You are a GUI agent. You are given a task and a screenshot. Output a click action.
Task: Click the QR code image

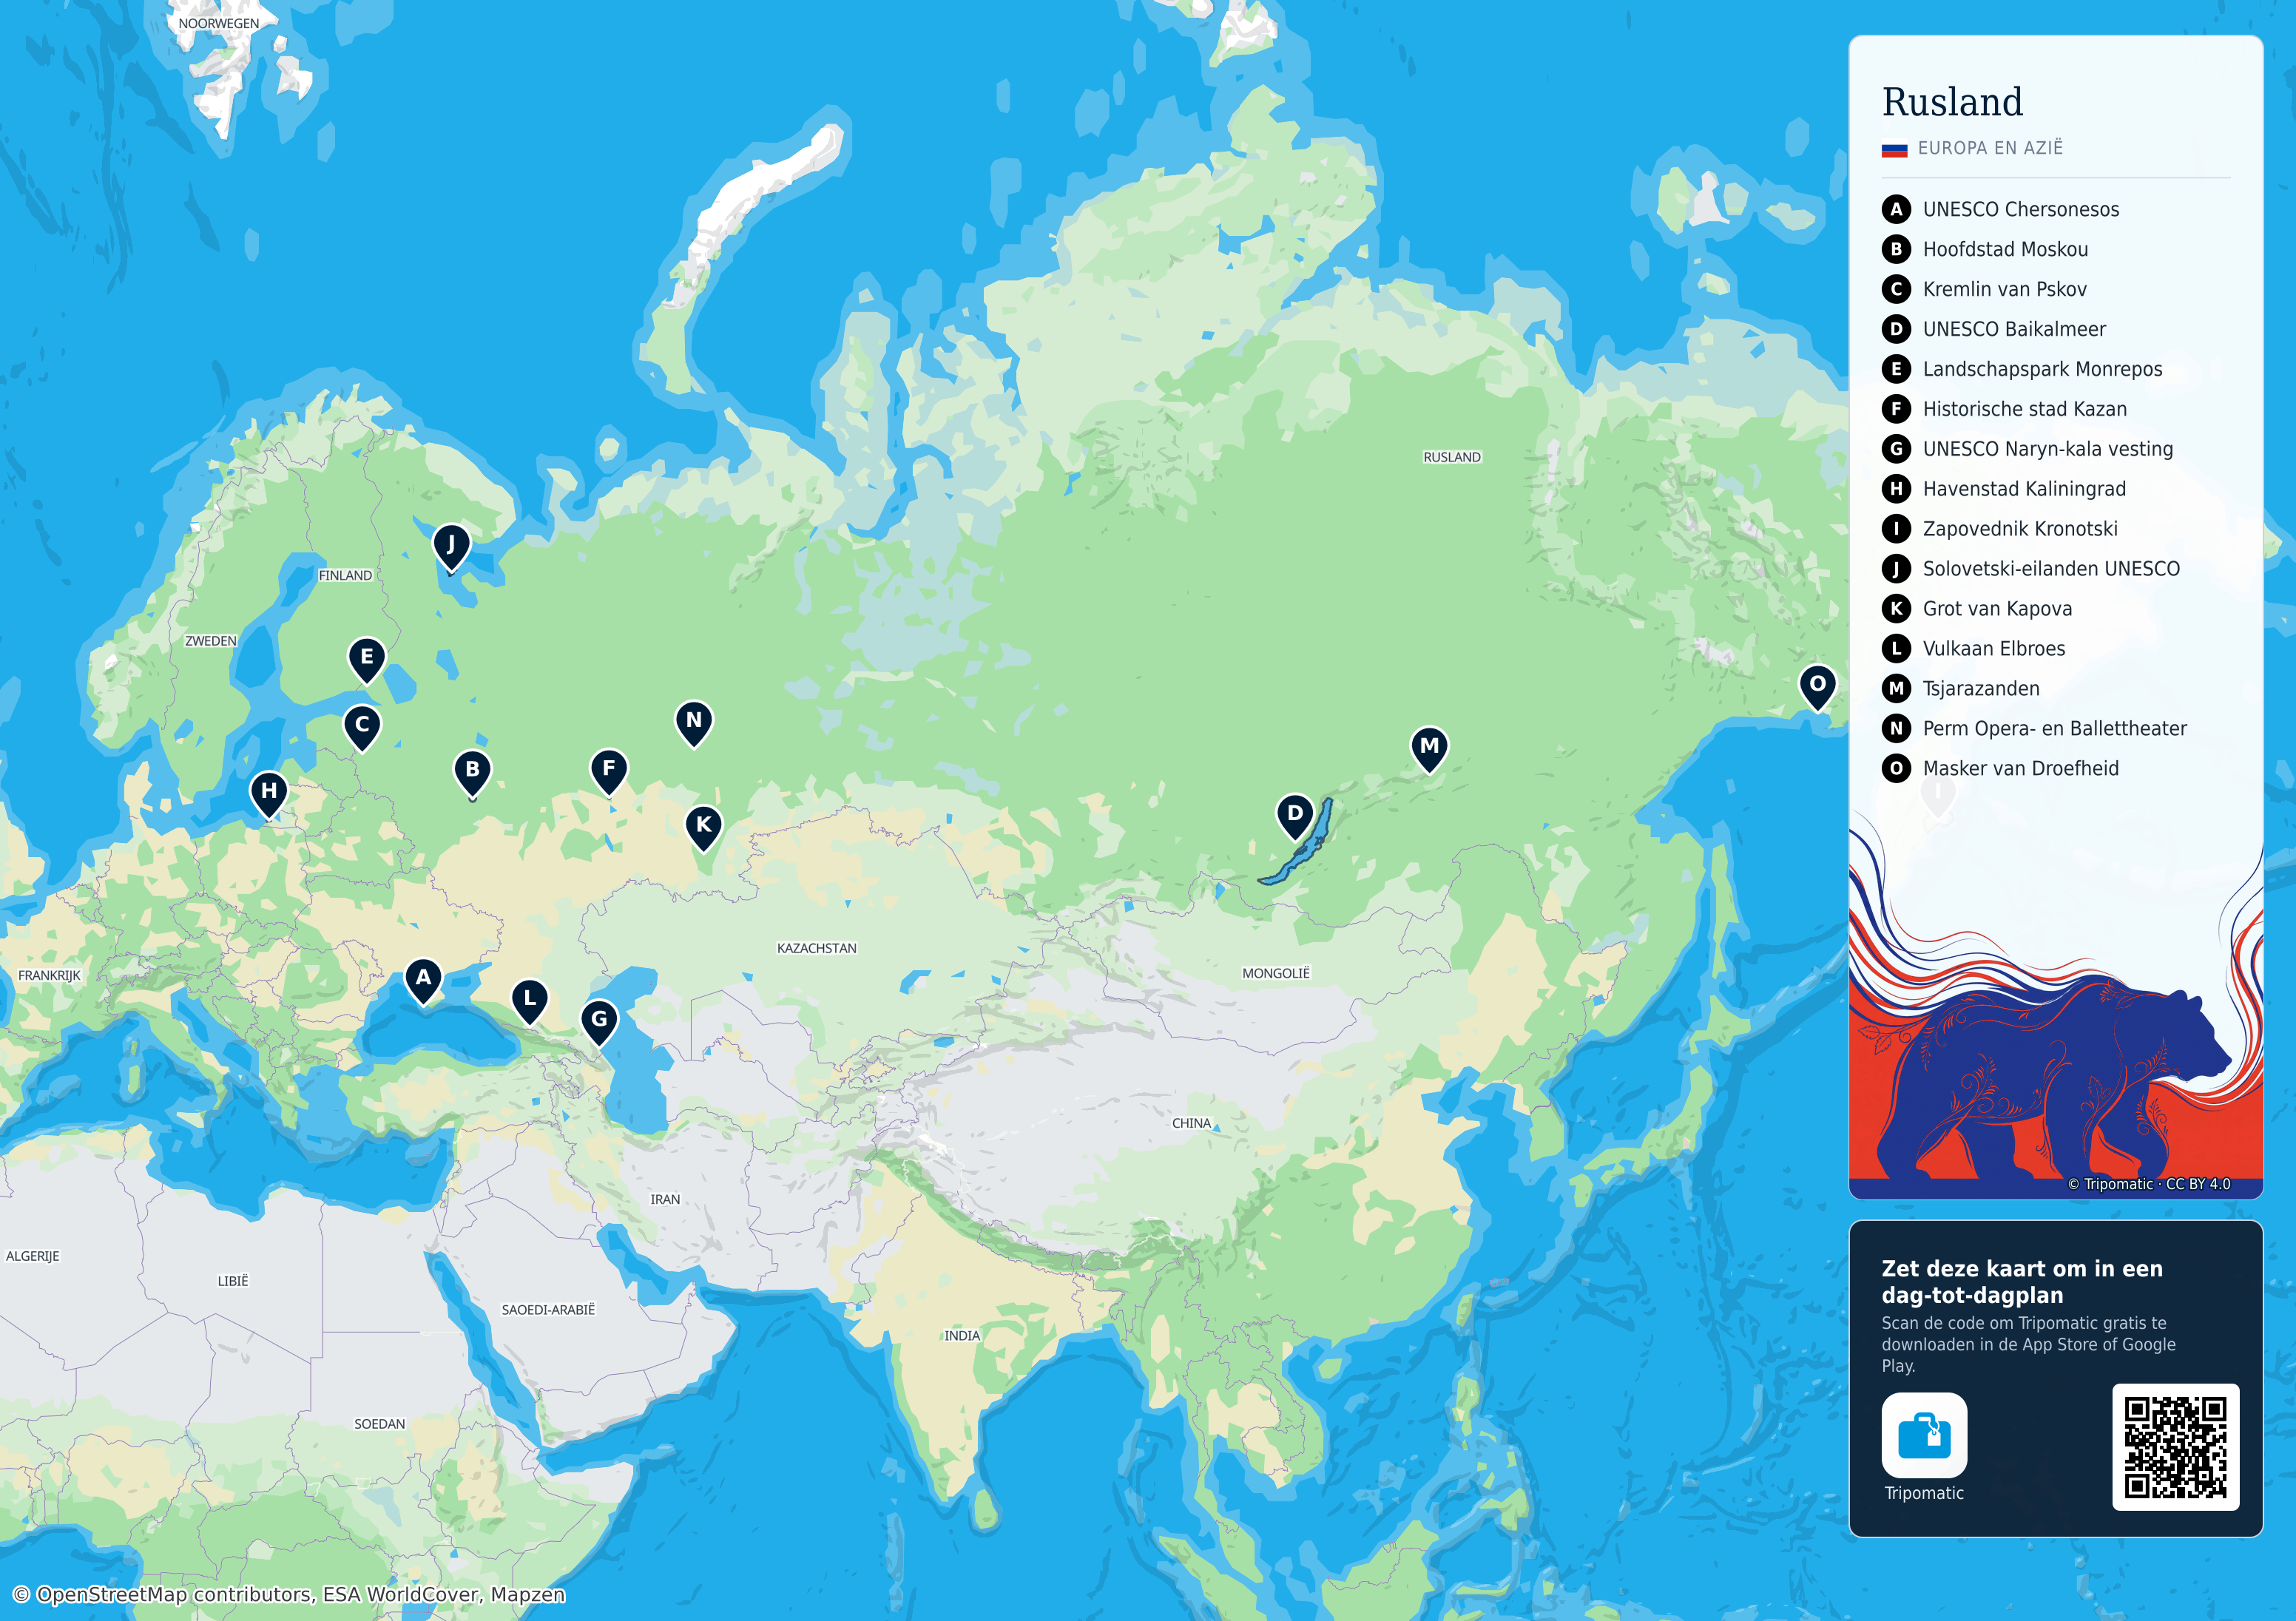2175,1446
